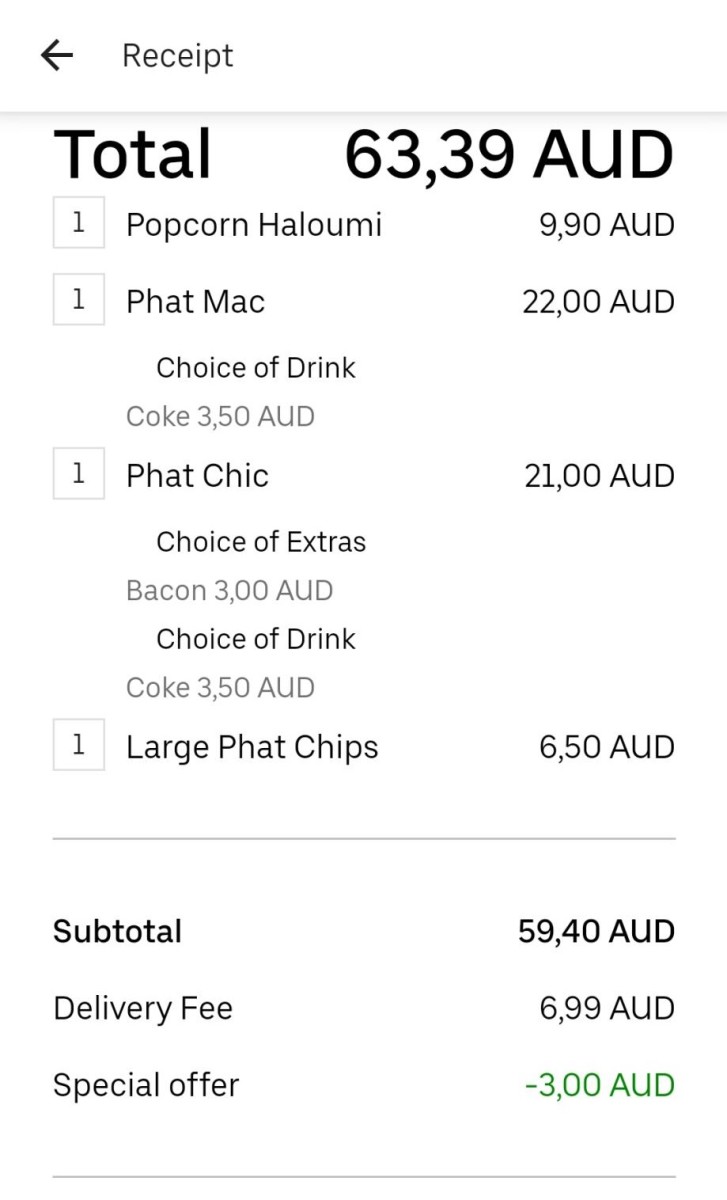Tap the back arrow icon
727x1200 pixels.
click(x=57, y=56)
